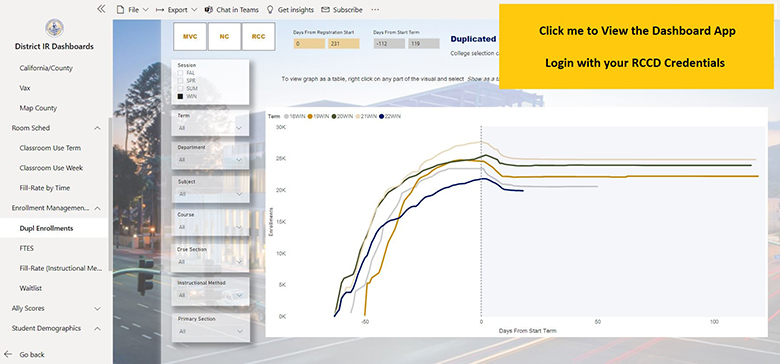Image resolution: width=780 pixels, height=364 pixels.
Task: Tick the SUM session checkbox
Action: [181, 89]
